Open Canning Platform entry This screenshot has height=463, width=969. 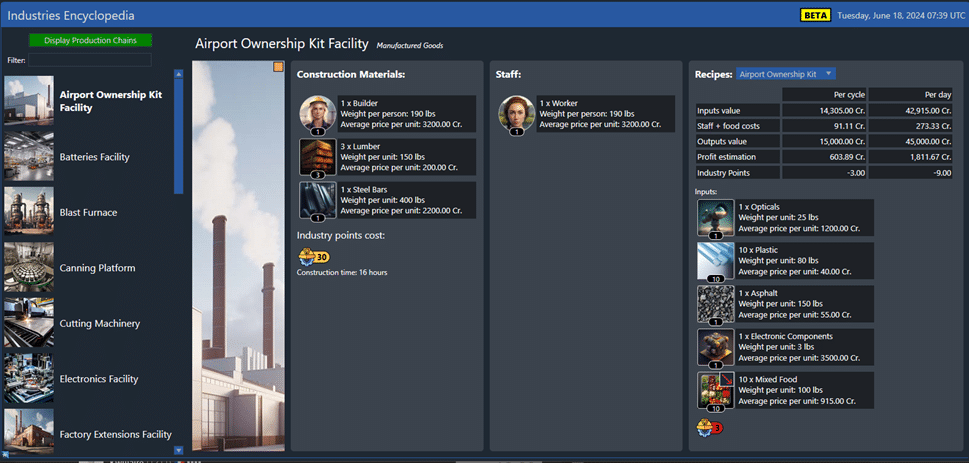(x=98, y=268)
